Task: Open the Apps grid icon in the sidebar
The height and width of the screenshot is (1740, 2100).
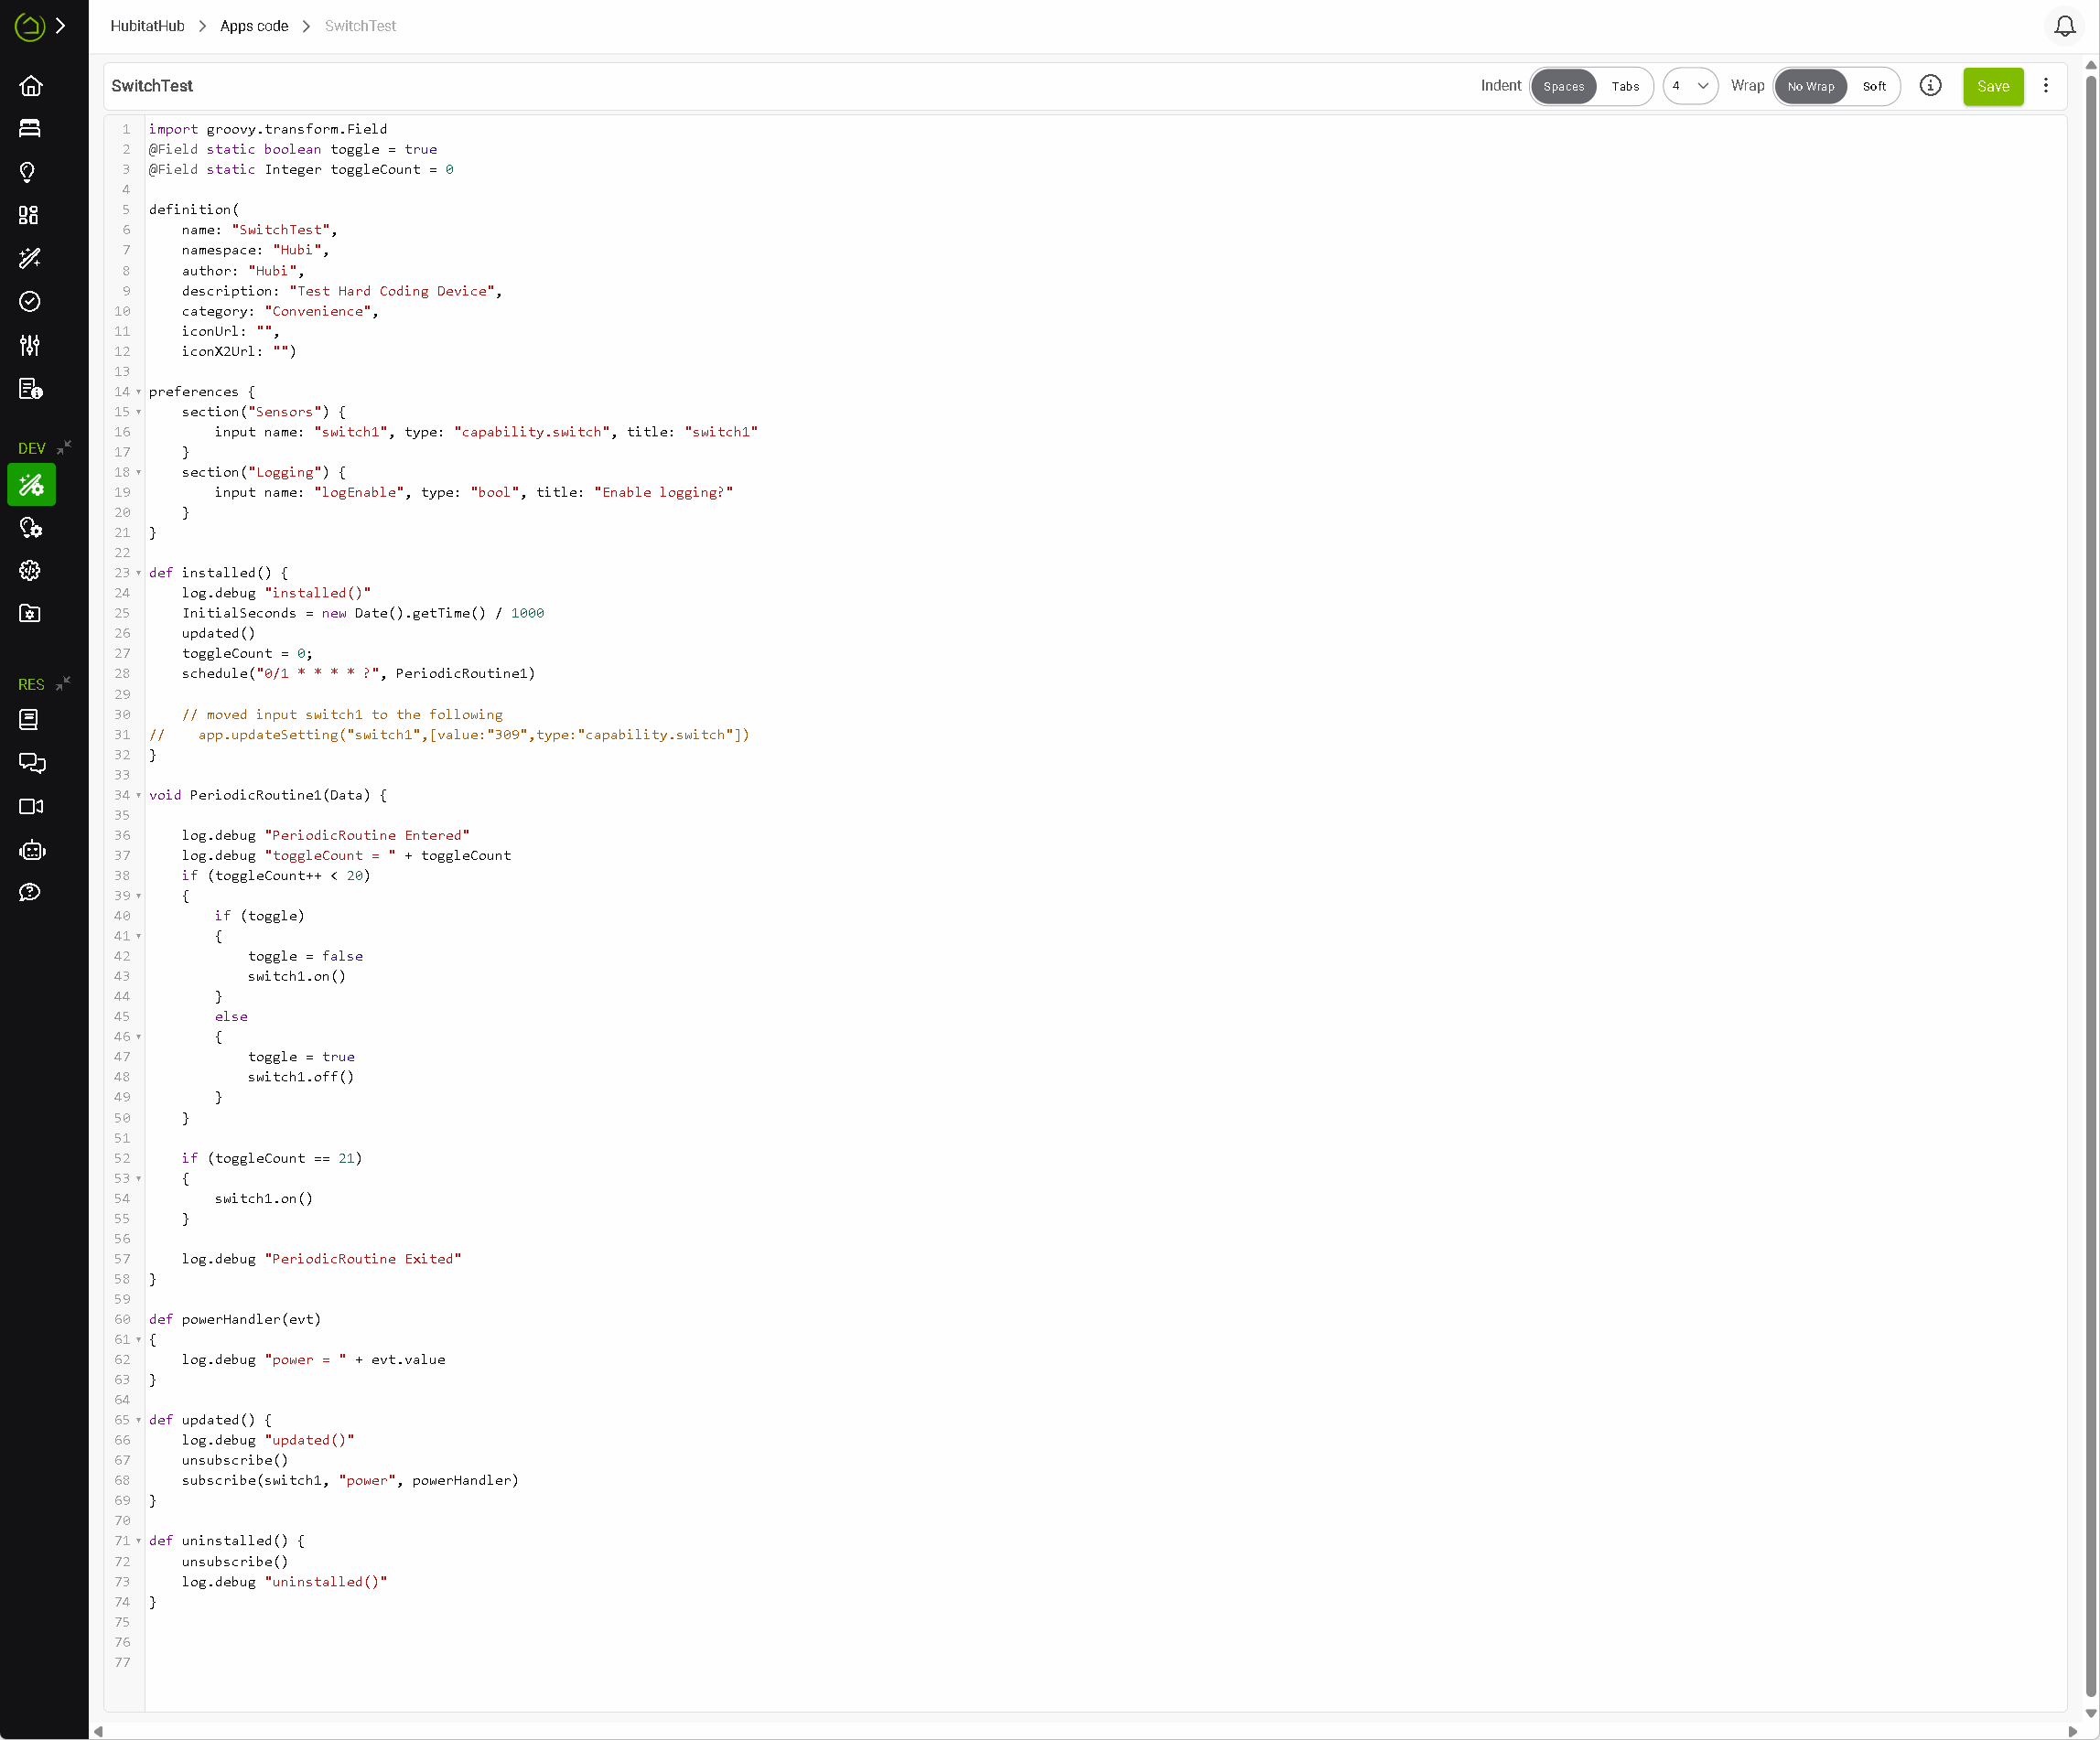Action: point(31,214)
